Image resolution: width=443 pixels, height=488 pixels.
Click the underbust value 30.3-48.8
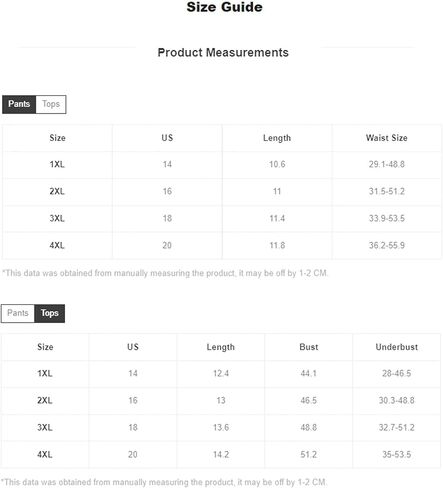click(x=397, y=400)
